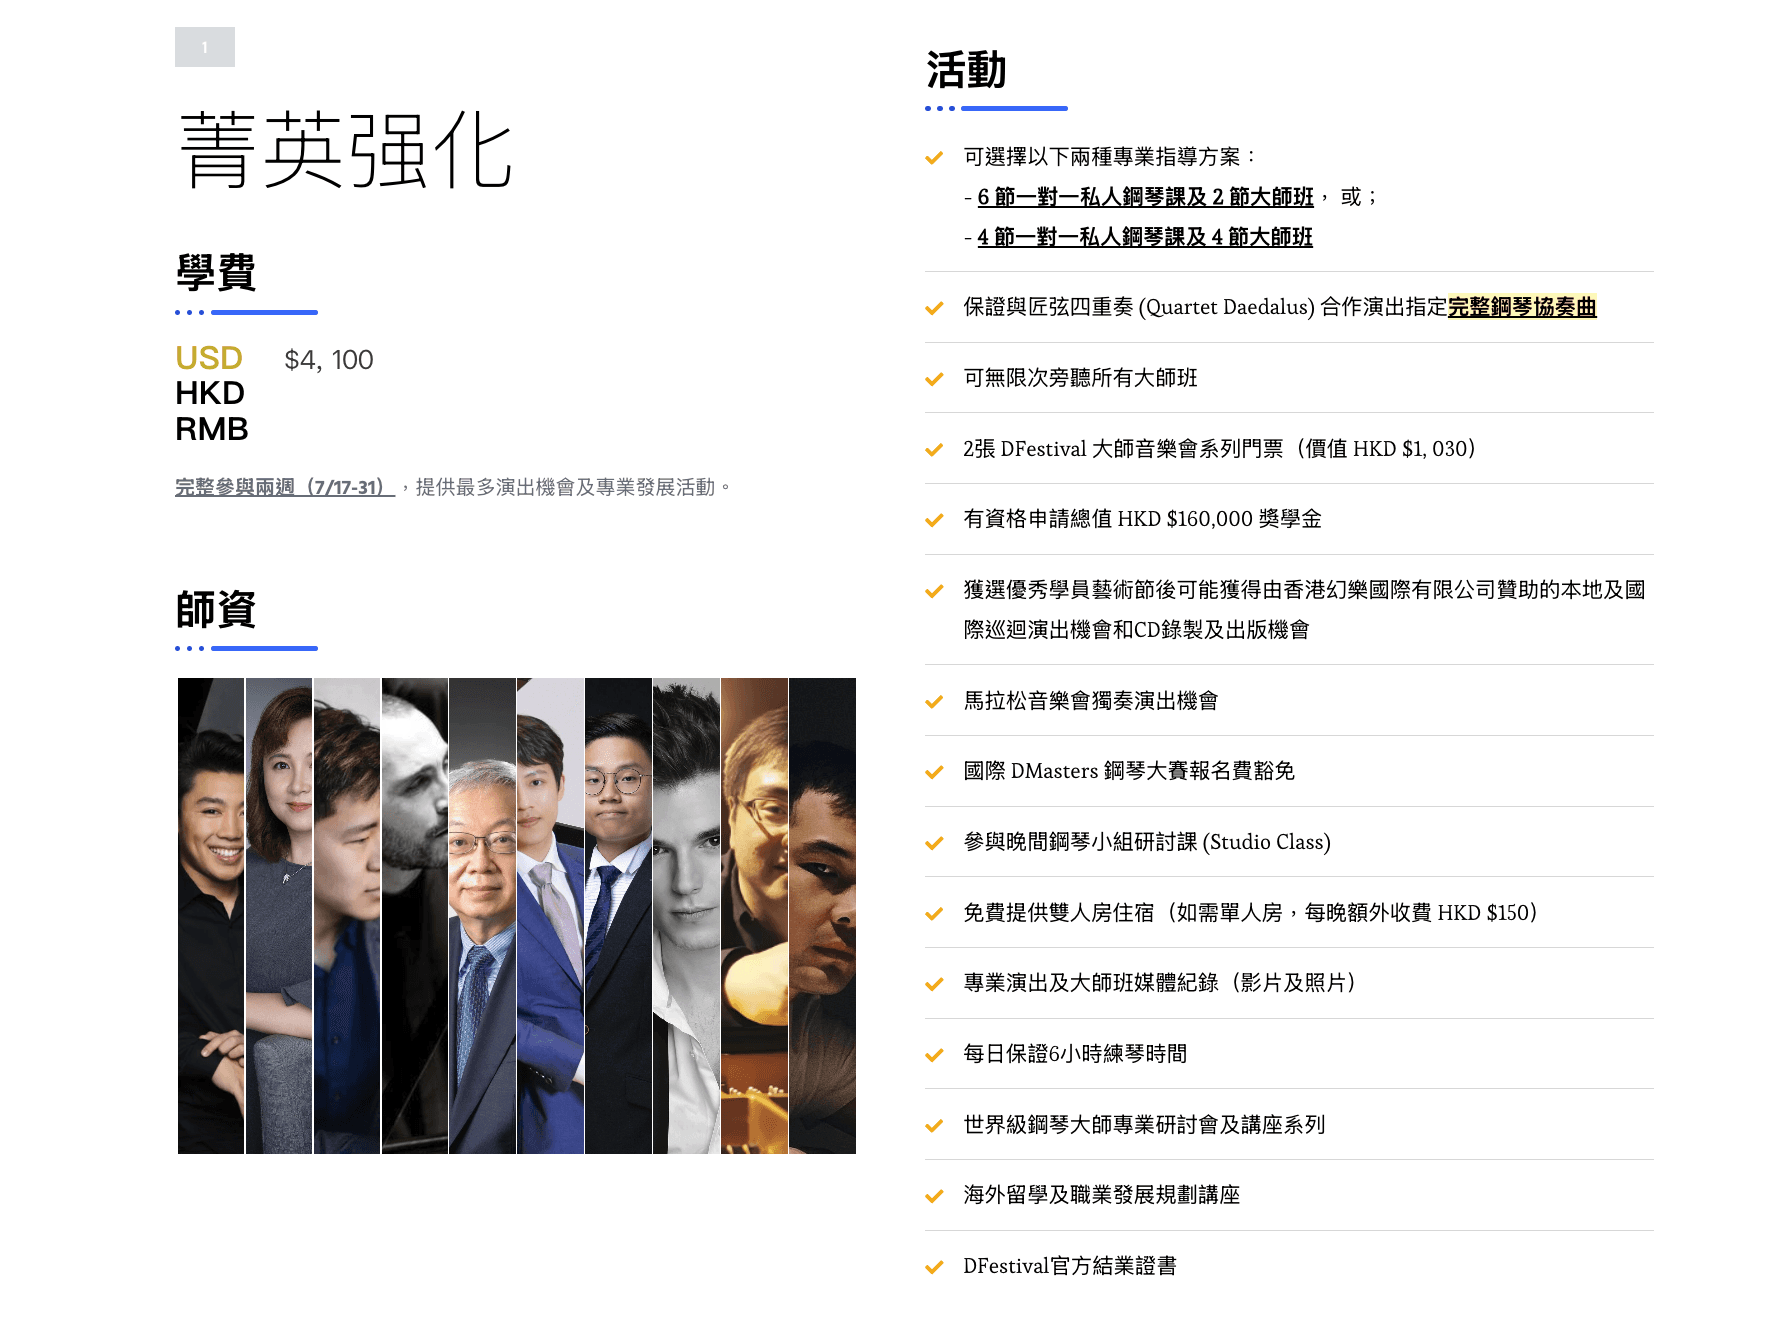Click the faculty portrait collage image
Screen dimensions: 1786x1320
pos(517,916)
